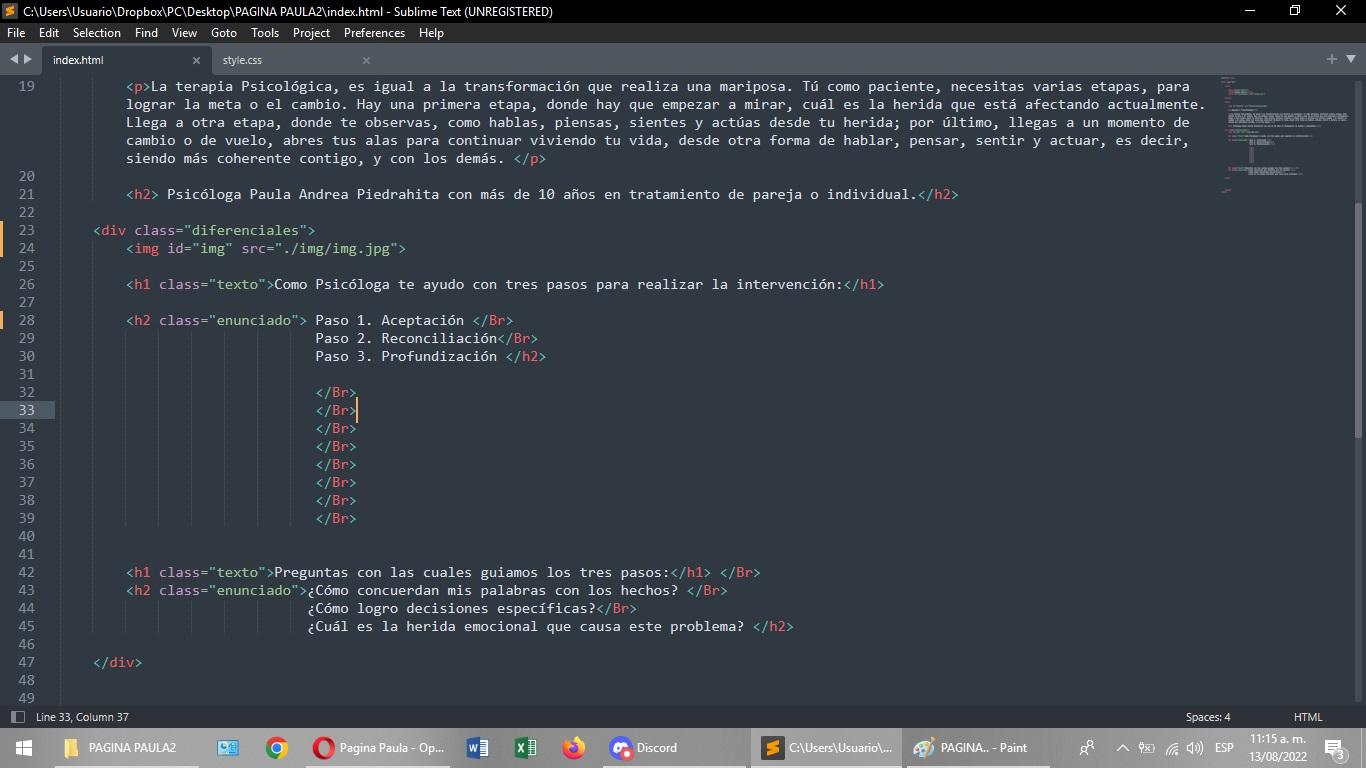Click line number 28 in gutter
The image size is (1366, 768).
[26, 320]
